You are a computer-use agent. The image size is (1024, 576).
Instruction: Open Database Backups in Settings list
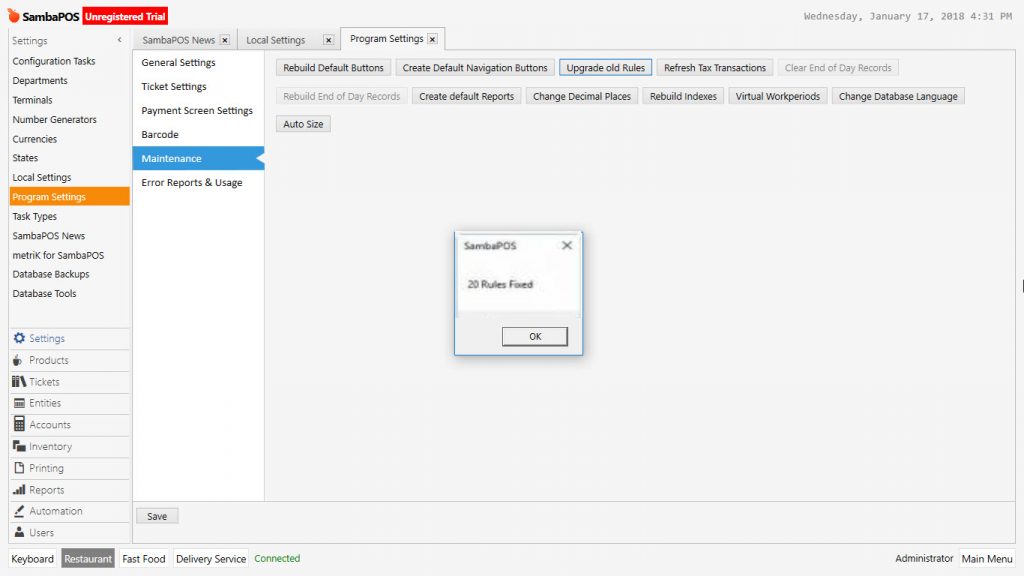click(69, 274)
